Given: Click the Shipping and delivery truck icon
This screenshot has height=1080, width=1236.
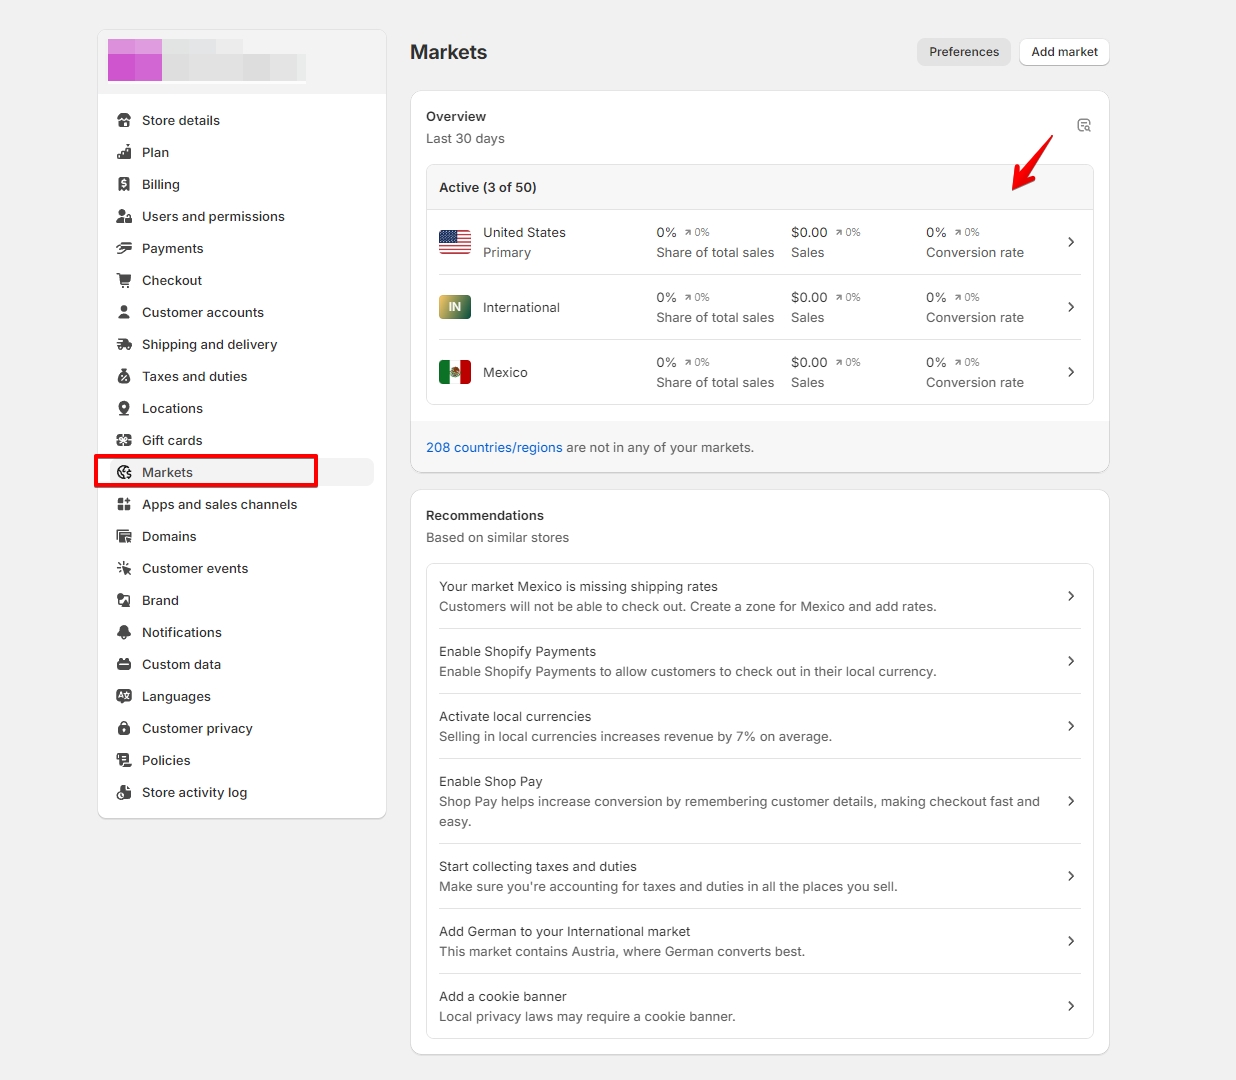Looking at the screenshot, I should point(124,344).
